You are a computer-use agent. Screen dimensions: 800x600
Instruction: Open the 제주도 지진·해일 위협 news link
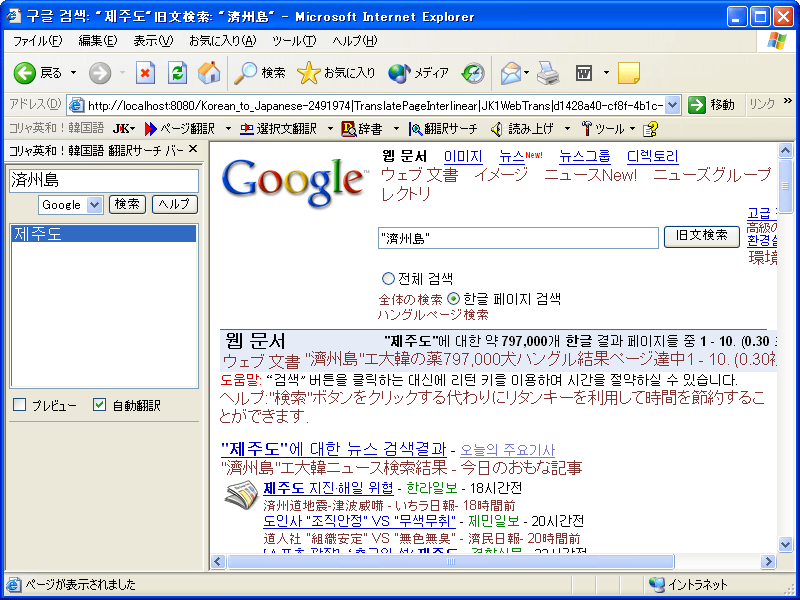click(x=329, y=488)
